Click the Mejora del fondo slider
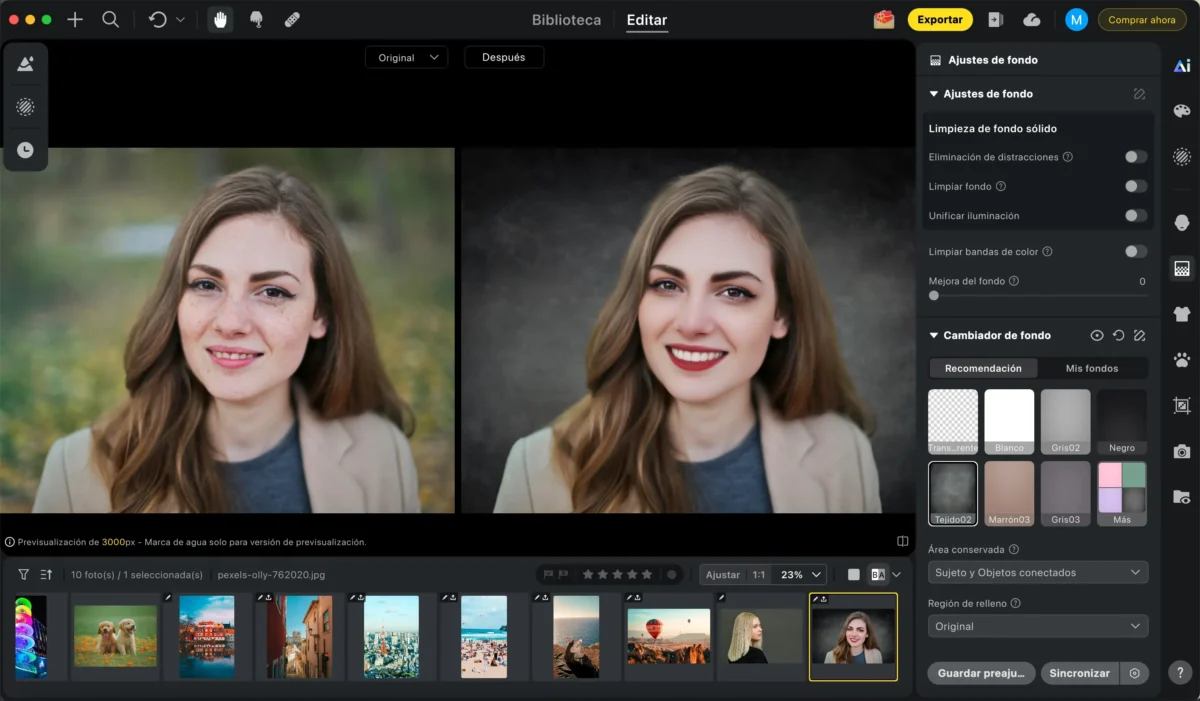 1037,296
